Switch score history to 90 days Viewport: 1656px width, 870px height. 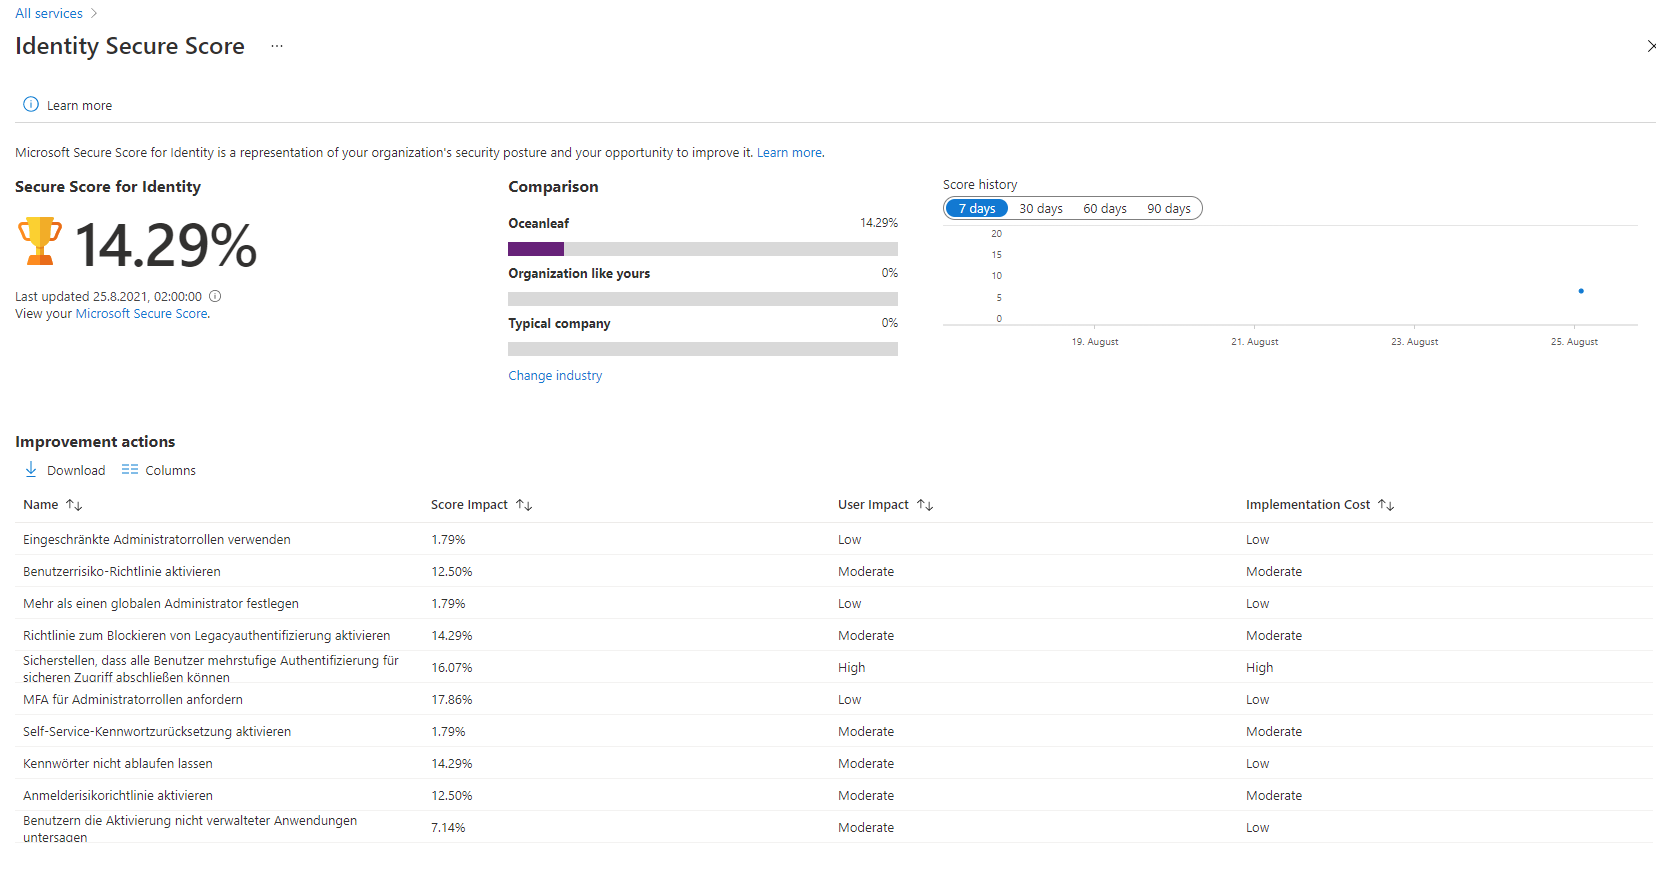(x=1169, y=208)
